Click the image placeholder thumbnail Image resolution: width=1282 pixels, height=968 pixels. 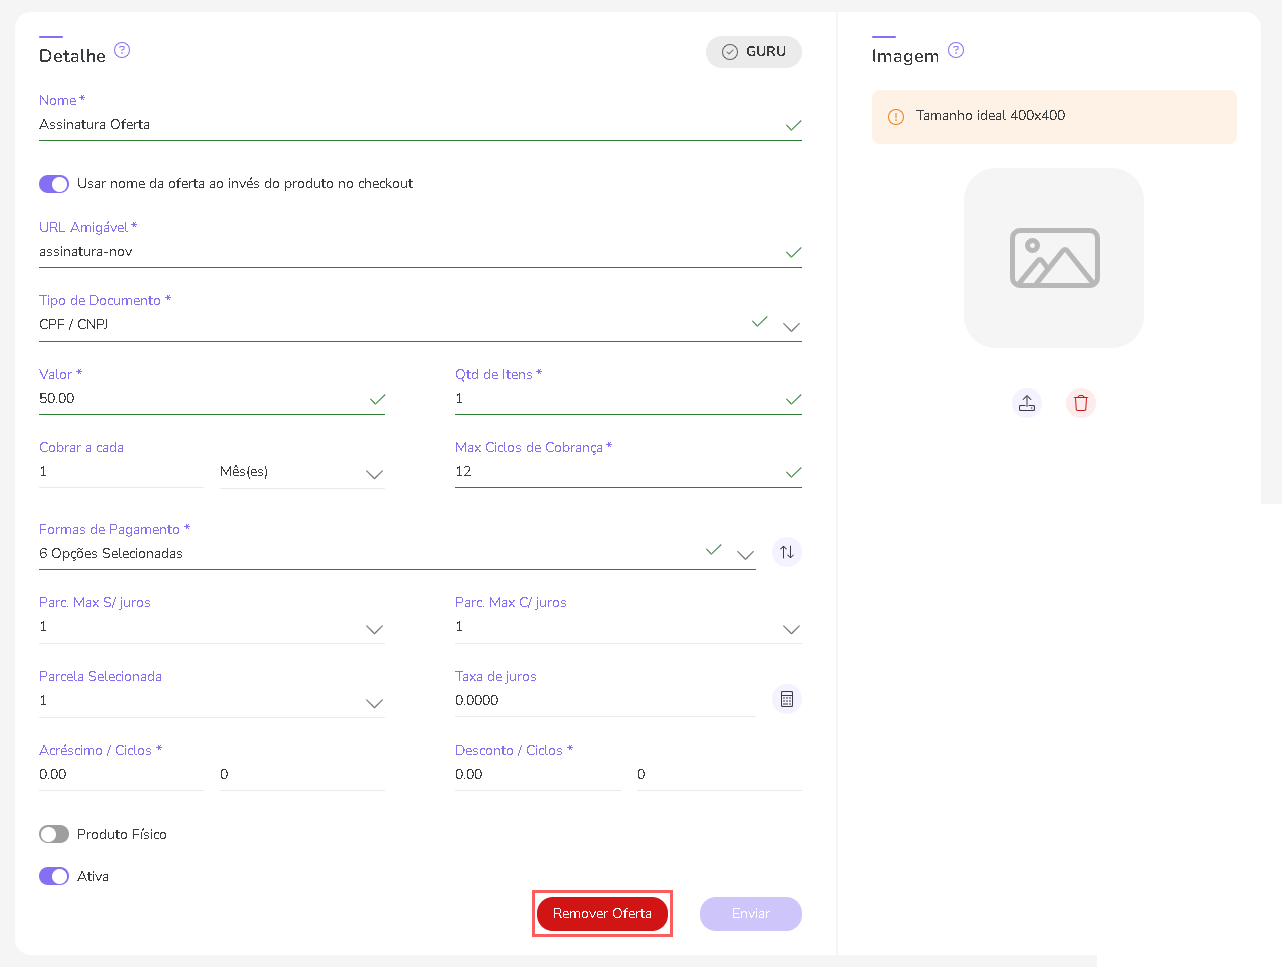(x=1054, y=258)
